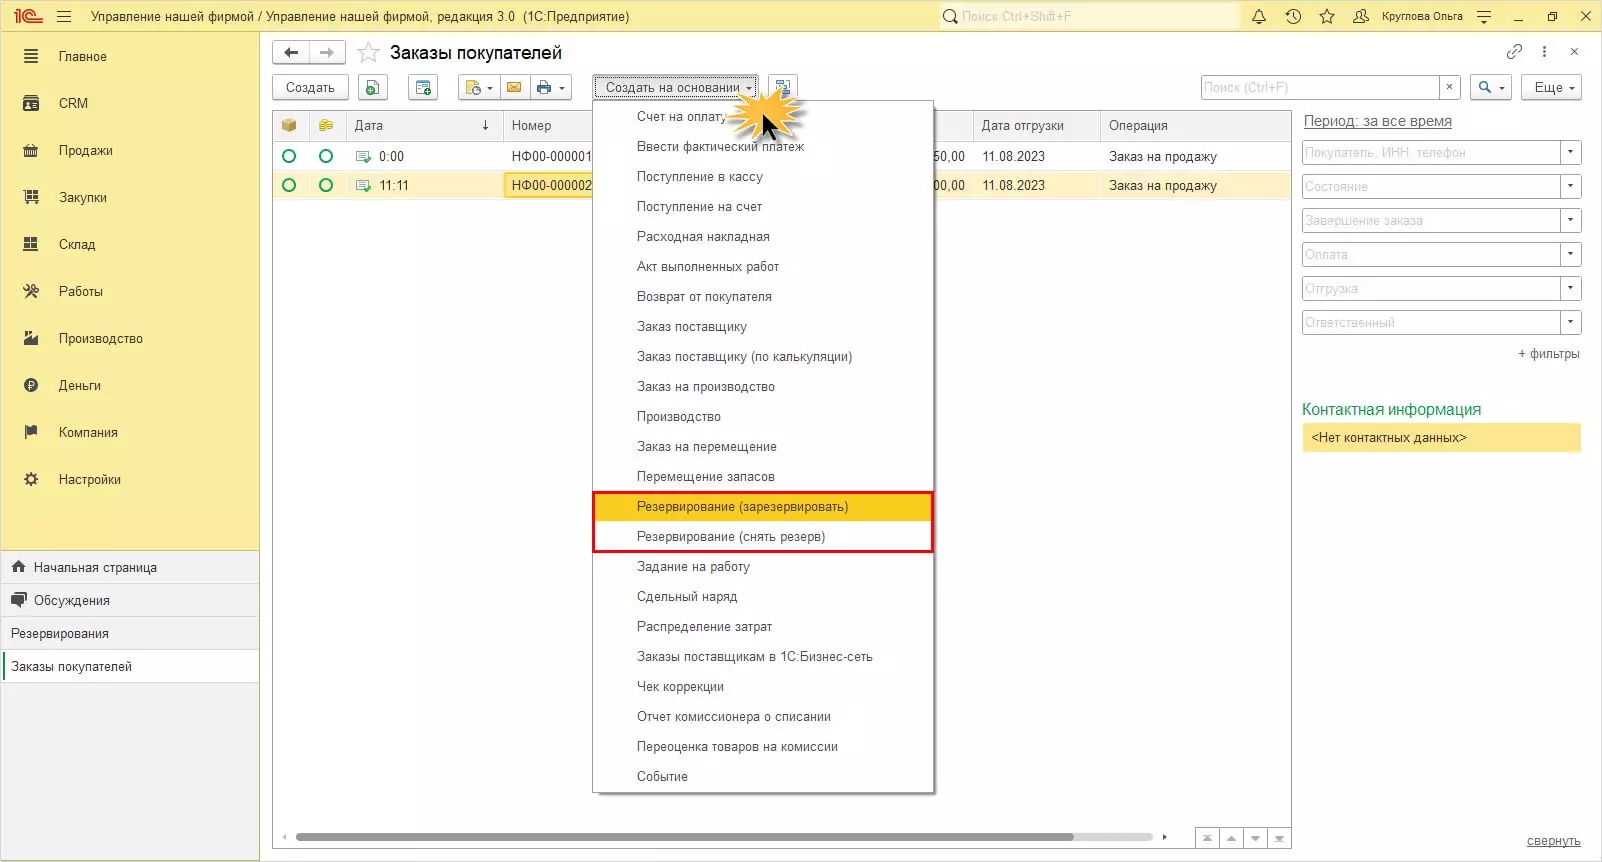This screenshot has height=862, width=1602.
Task: Sort by the Дата column header
Action: click(x=422, y=126)
